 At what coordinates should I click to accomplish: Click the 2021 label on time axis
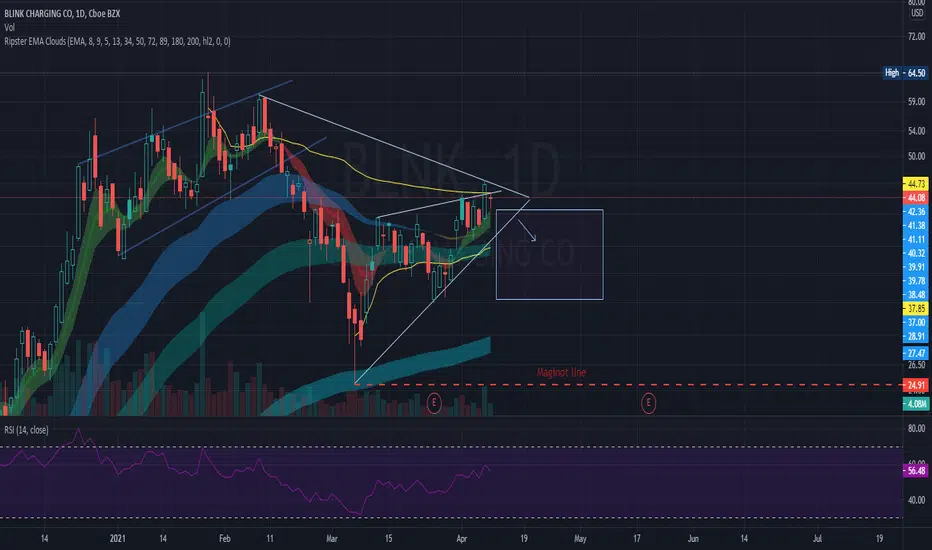[x=118, y=539]
